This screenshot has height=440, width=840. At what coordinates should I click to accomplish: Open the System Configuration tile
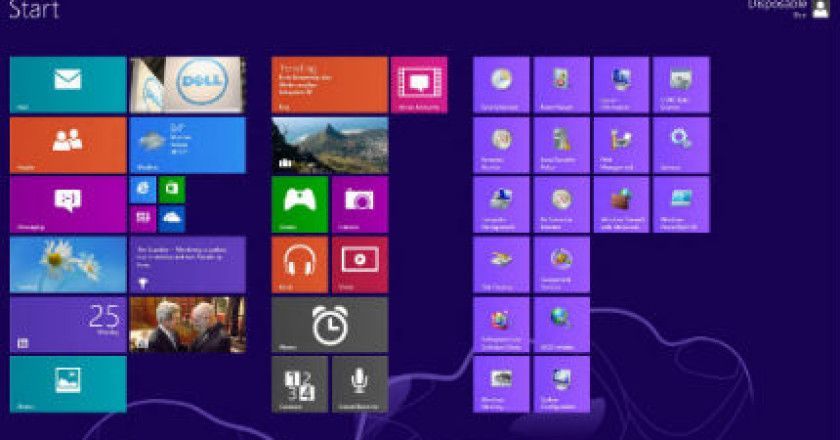561,384
